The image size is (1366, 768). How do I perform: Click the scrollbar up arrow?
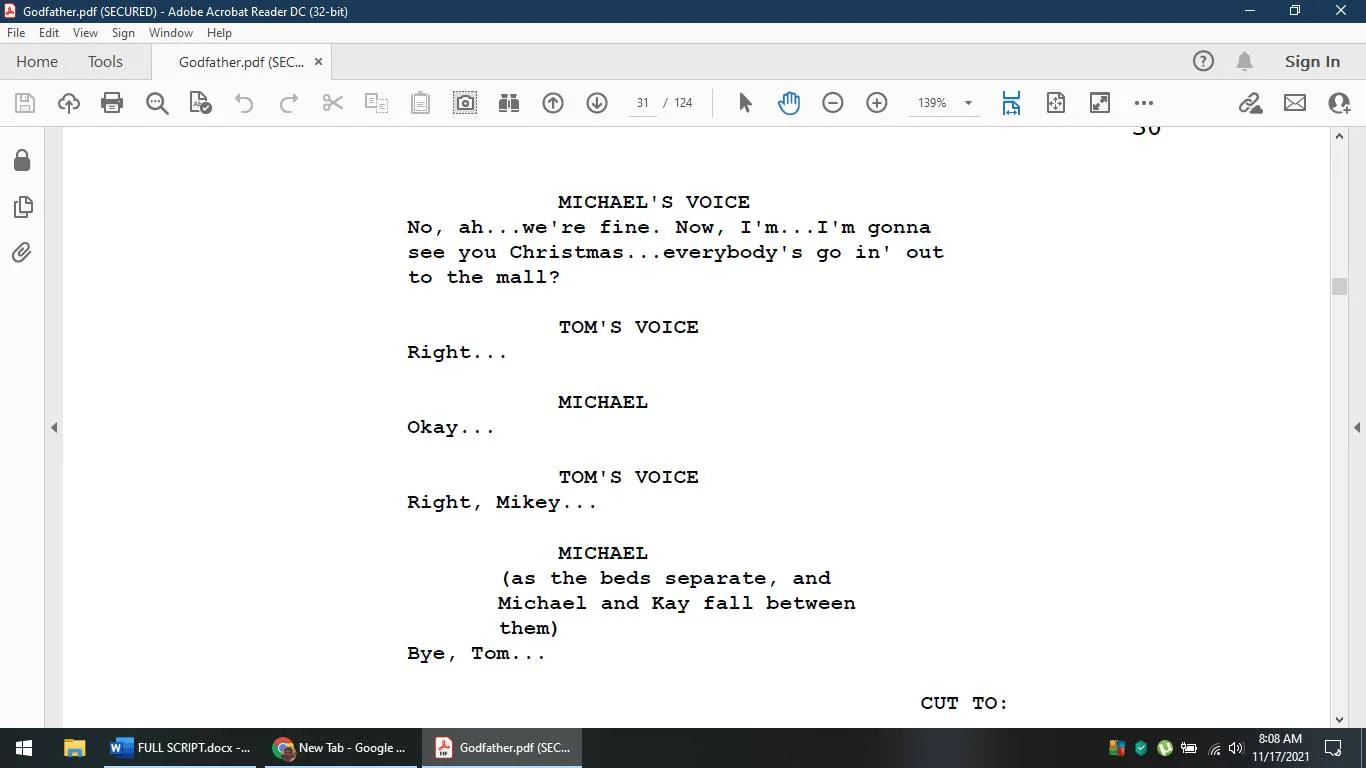coord(1340,136)
